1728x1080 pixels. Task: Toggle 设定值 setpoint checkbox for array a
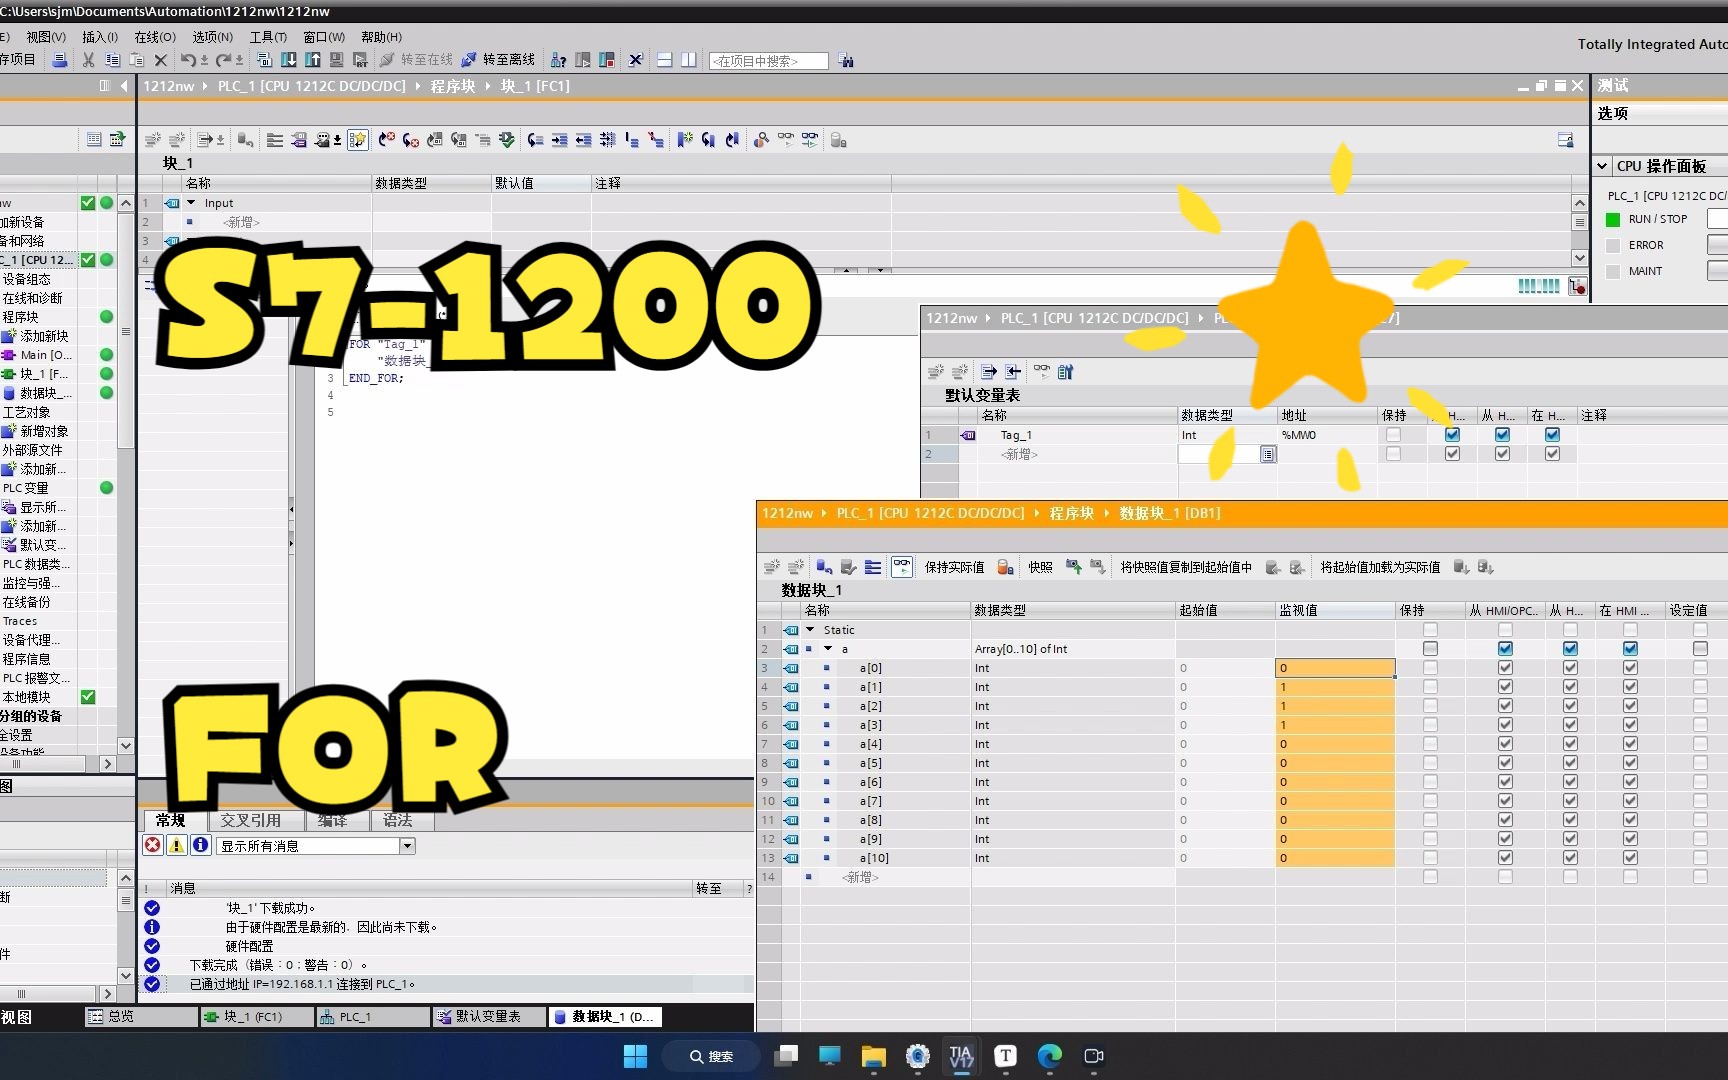[x=1700, y=649]
